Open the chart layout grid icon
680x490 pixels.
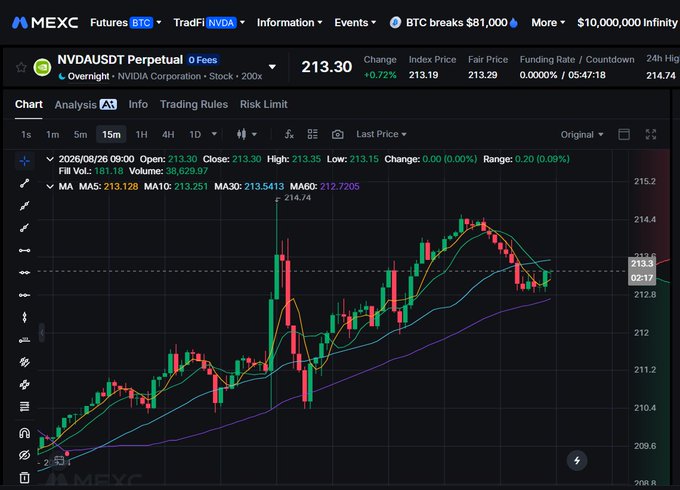coord(313,134)
